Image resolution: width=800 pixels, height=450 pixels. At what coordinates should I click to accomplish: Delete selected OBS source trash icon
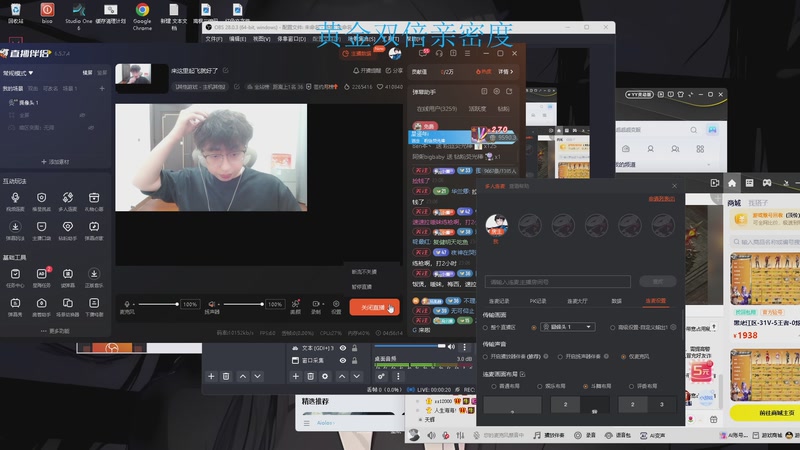tap(310, 377)
